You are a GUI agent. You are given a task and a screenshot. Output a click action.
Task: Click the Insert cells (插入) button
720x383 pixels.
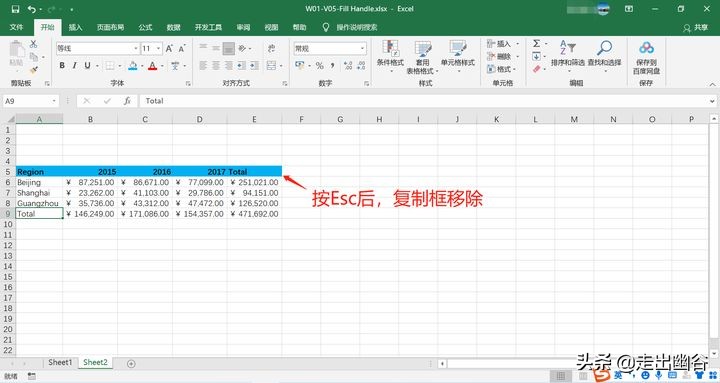tap(503, 44)
